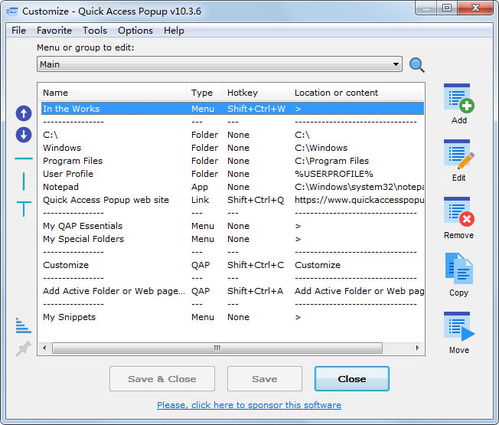
Task: Select the Notepad app row
Action: pyautogui.click(x=232, y=187)
